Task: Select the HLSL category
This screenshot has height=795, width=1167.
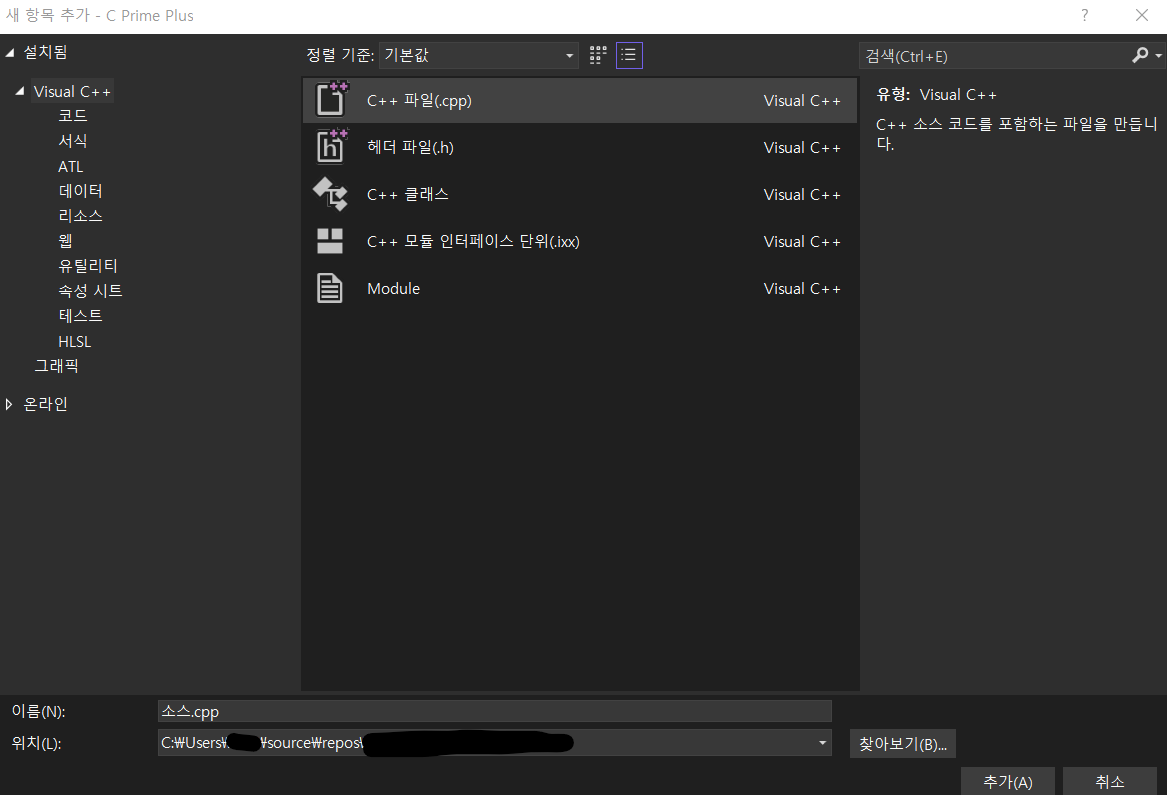Action: pos(74,342)
